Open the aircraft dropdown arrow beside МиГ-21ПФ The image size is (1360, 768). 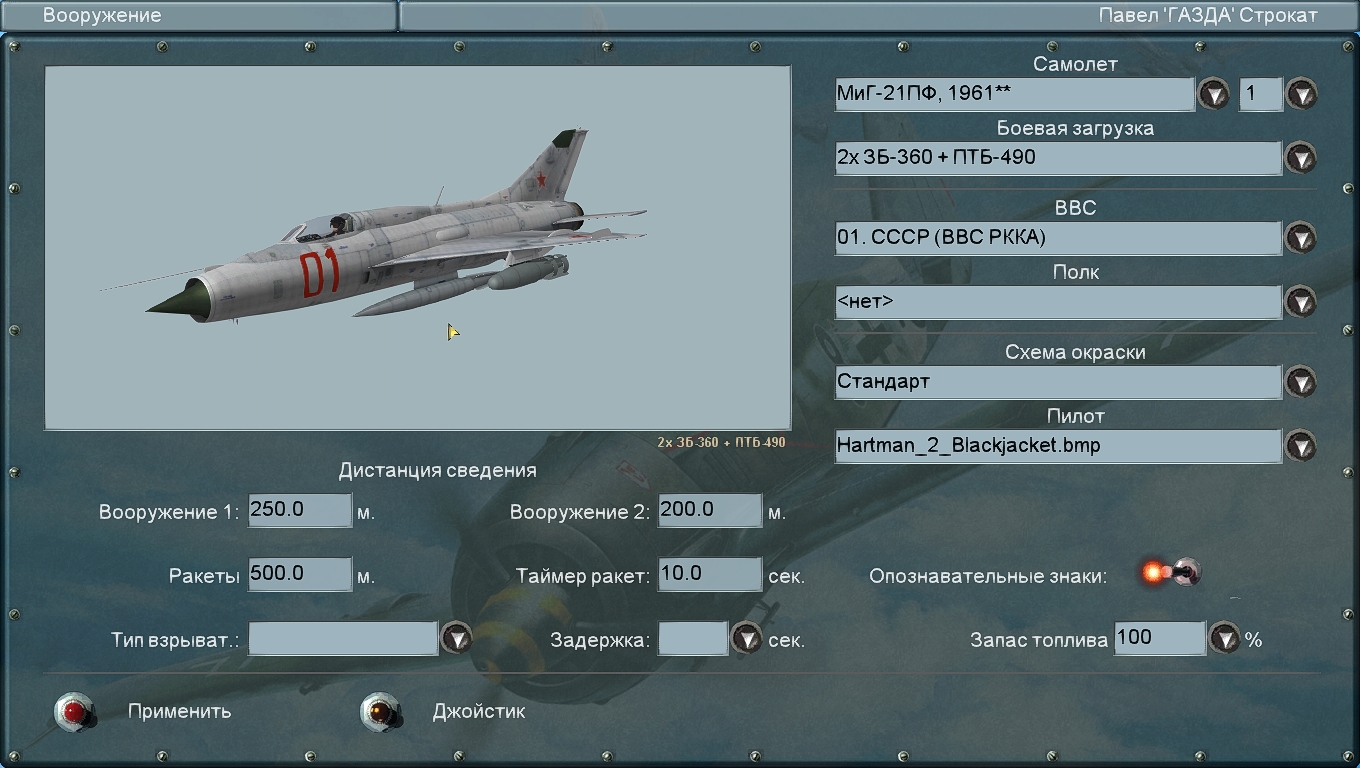pos(1214,94)
